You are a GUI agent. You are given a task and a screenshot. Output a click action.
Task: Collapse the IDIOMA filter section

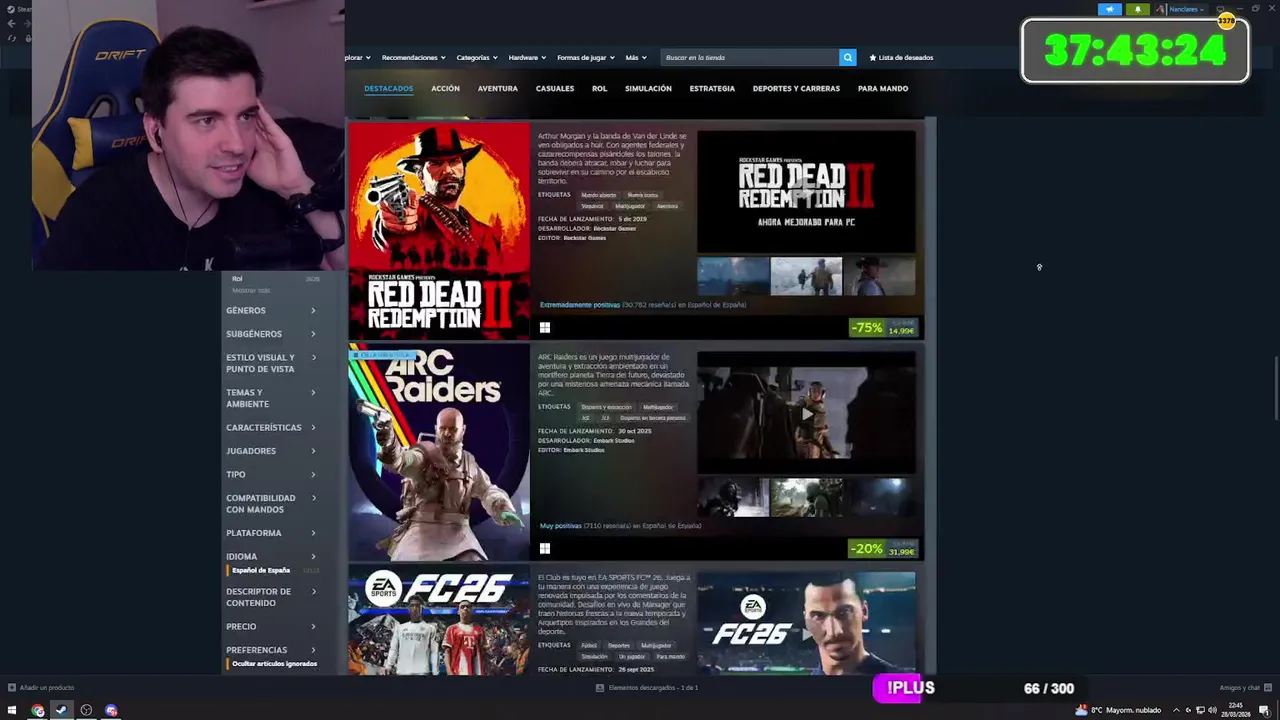(x=271, y=556)
